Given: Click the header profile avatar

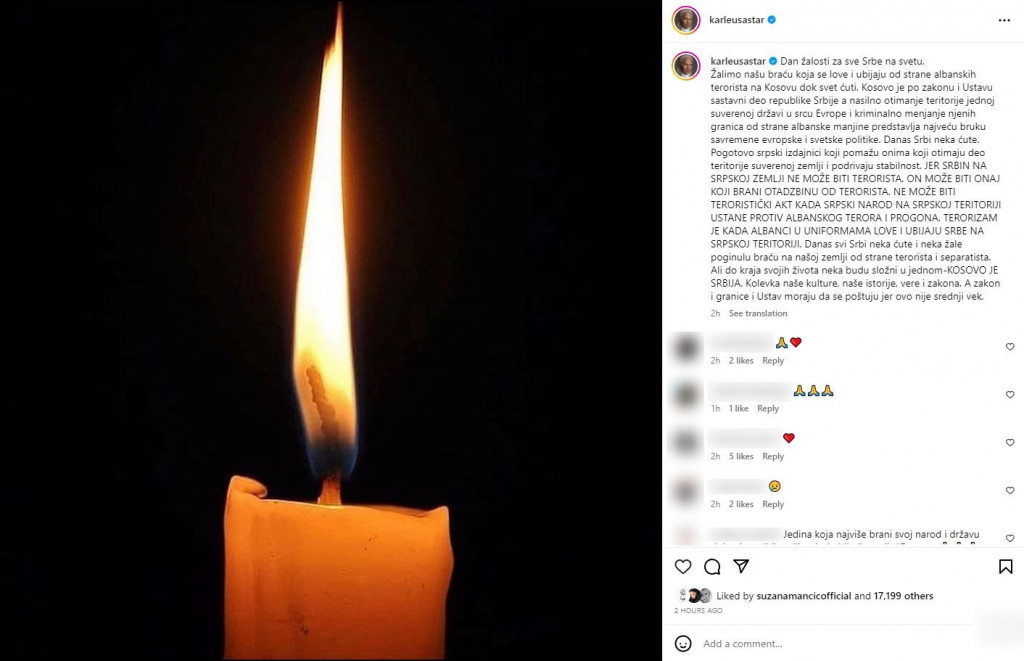Looking at the screenshot, I should (x=686, y=20).
